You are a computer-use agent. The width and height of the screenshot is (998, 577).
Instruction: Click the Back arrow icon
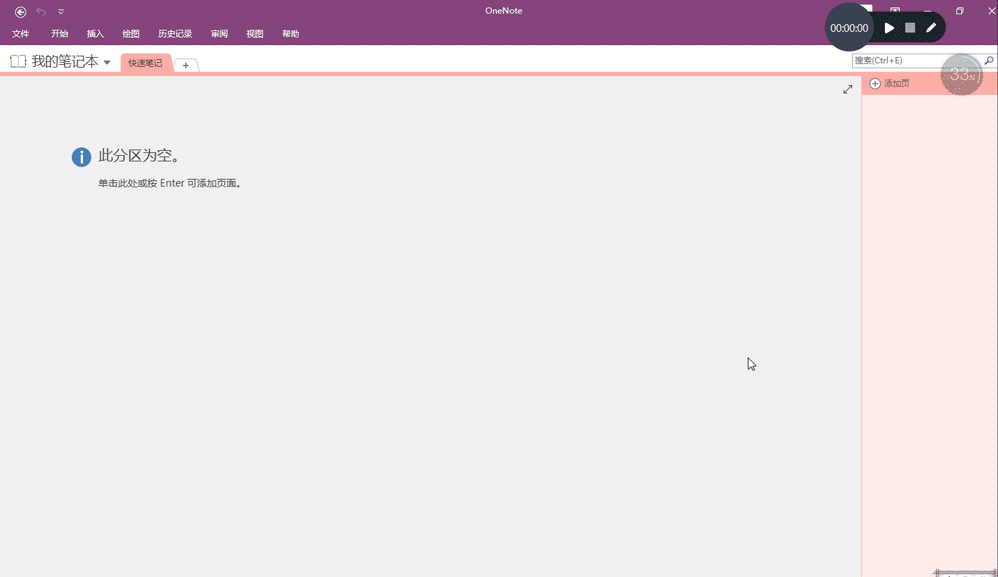[20, 11]
